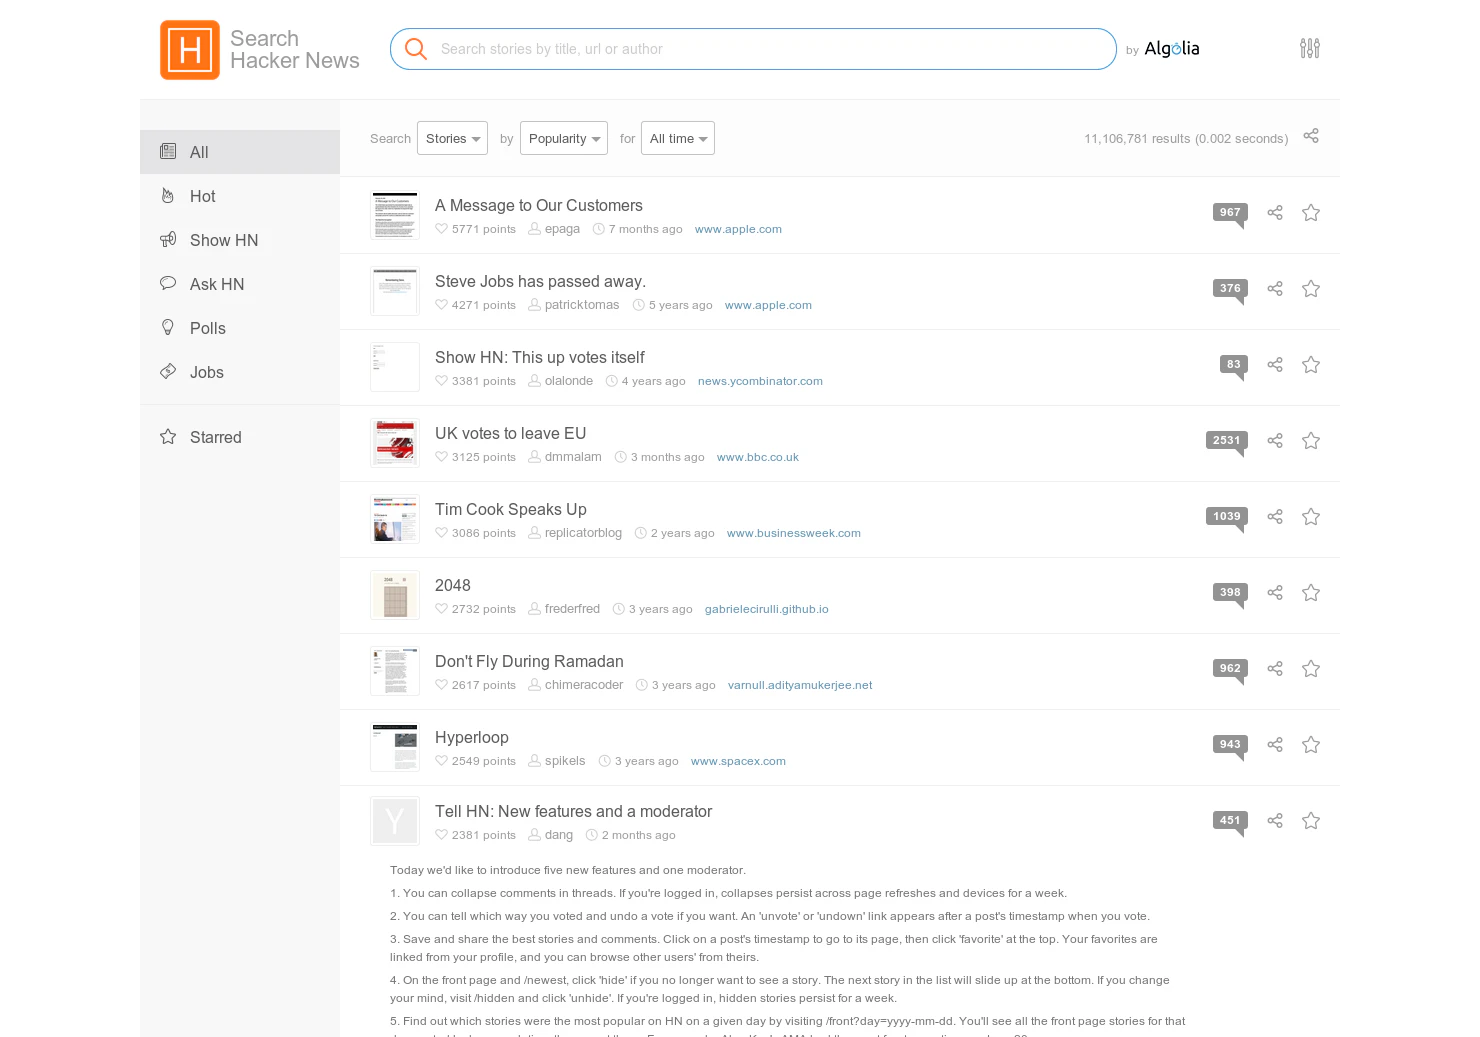Open 'UK votes to leave EU' title

click(510, 433)
